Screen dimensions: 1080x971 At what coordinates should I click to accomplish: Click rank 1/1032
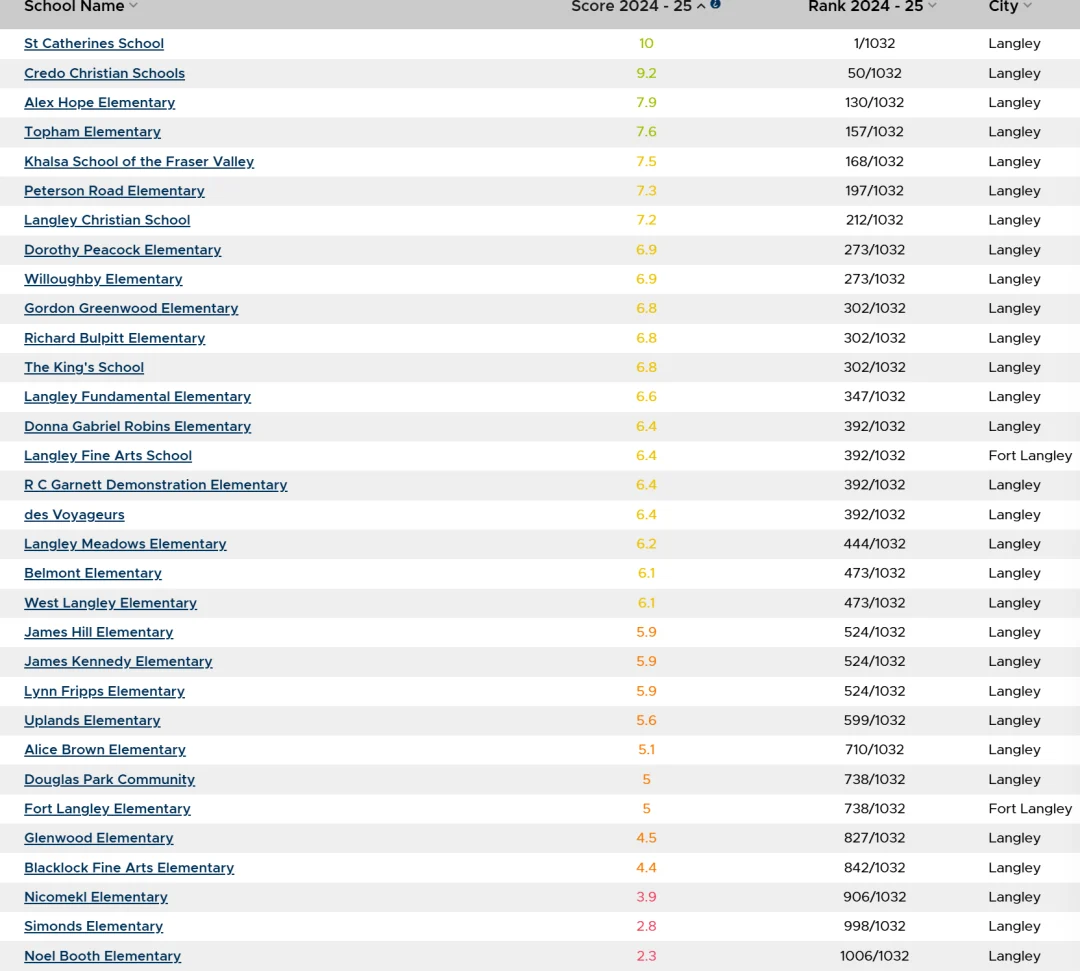[875, 43]
